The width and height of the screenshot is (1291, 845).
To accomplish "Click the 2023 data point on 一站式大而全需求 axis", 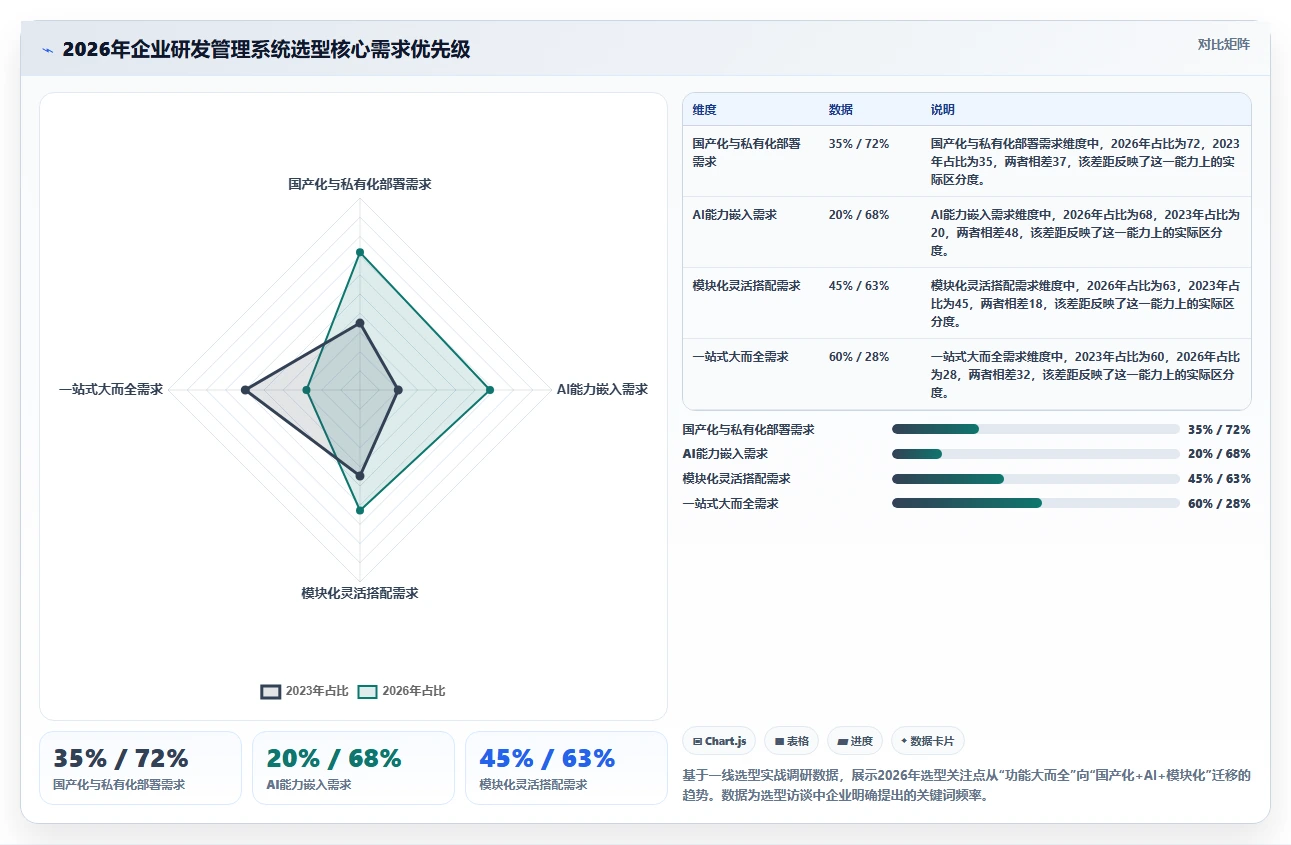I will click(x=245, y=390).
